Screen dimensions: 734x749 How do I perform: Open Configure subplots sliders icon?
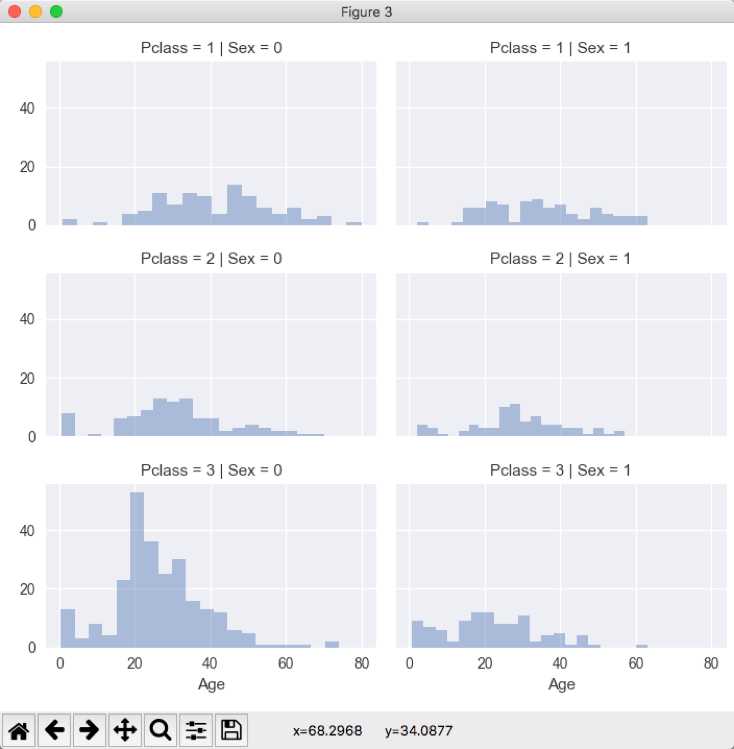coord(195,730)
